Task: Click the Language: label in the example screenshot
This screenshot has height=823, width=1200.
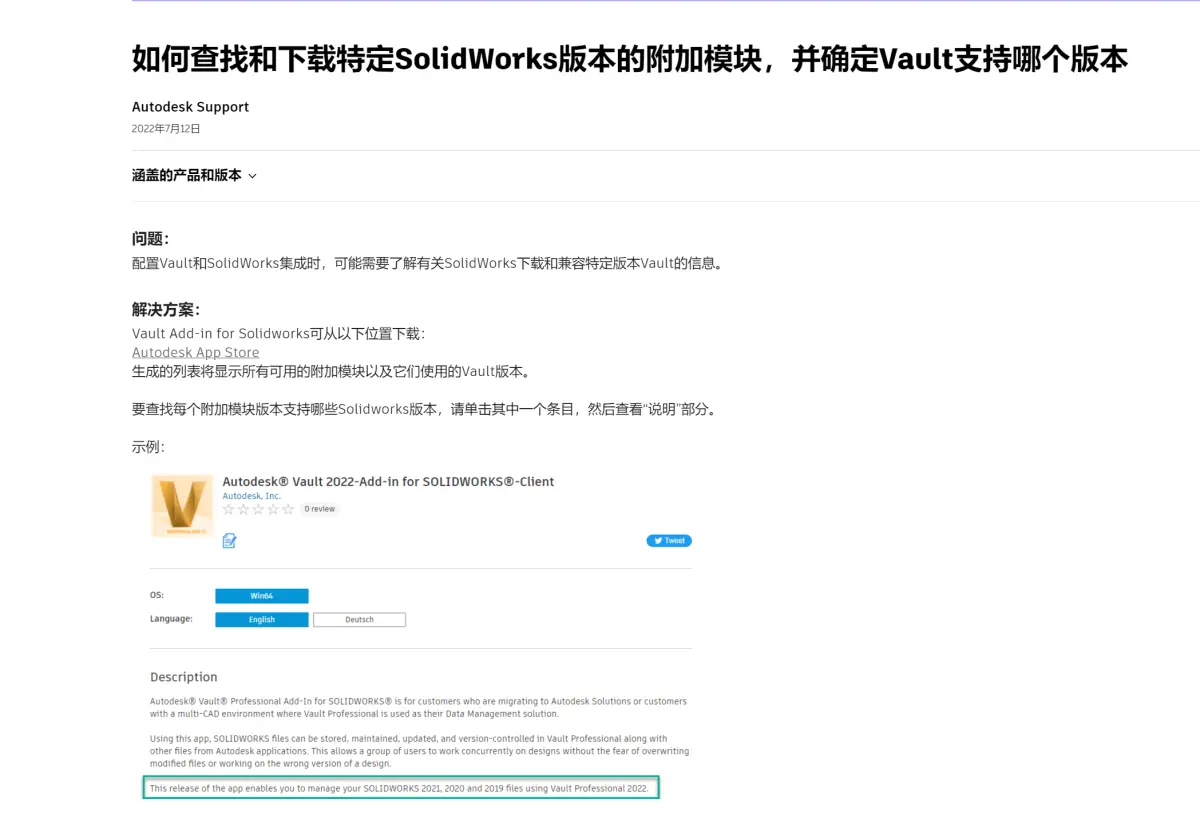Action: pos(171,619)
